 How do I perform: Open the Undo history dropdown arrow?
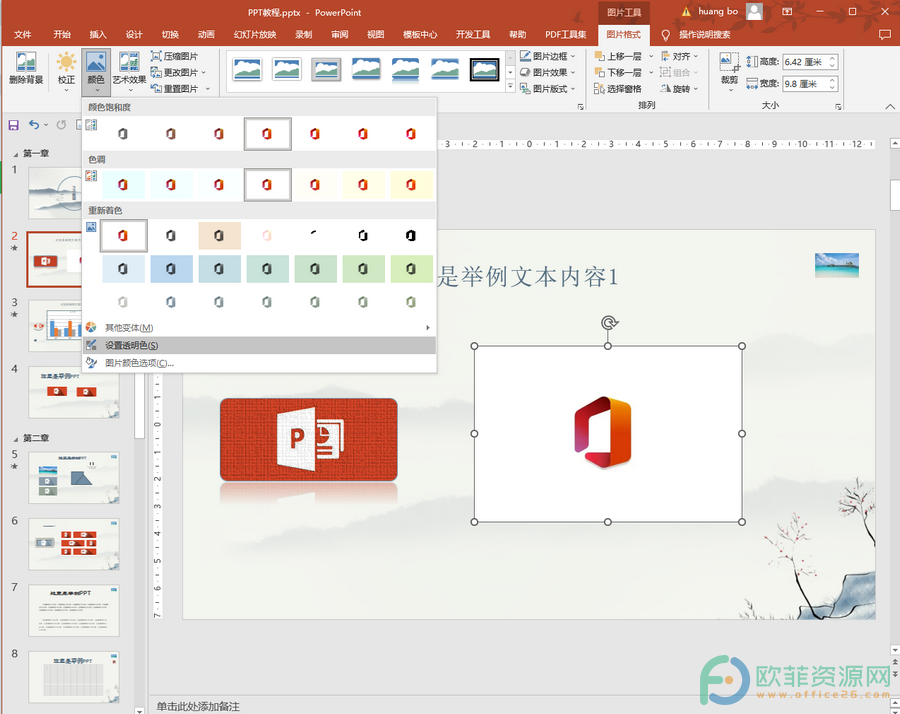[46, 125]
